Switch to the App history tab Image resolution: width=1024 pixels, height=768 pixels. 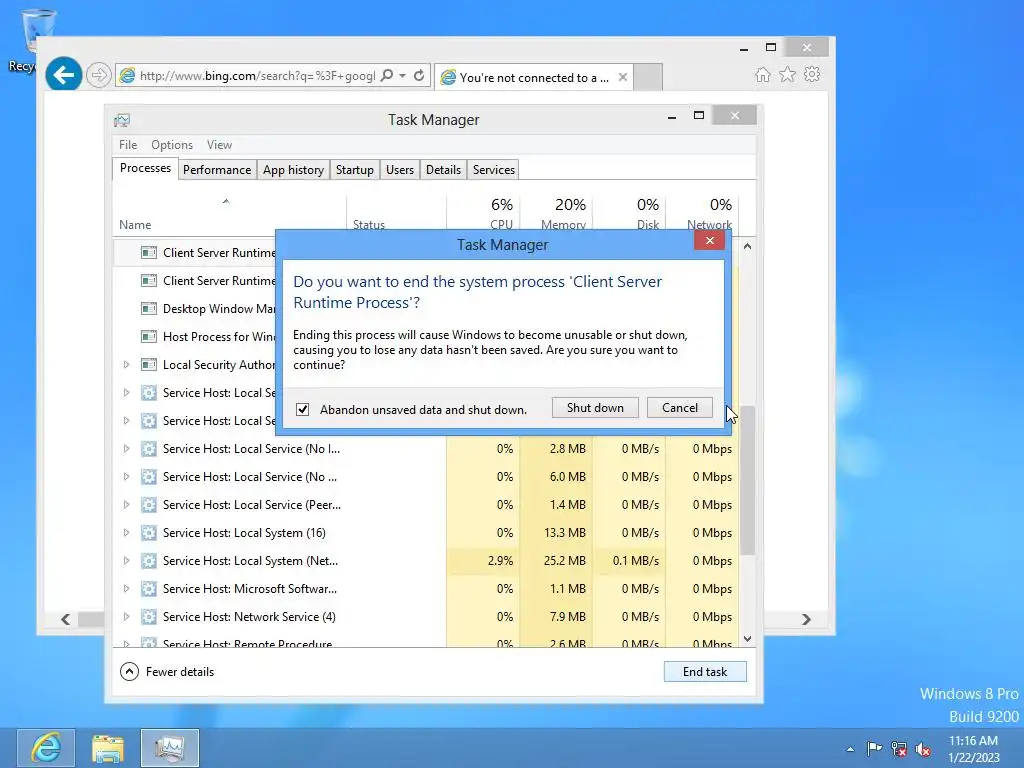[293, 170]
